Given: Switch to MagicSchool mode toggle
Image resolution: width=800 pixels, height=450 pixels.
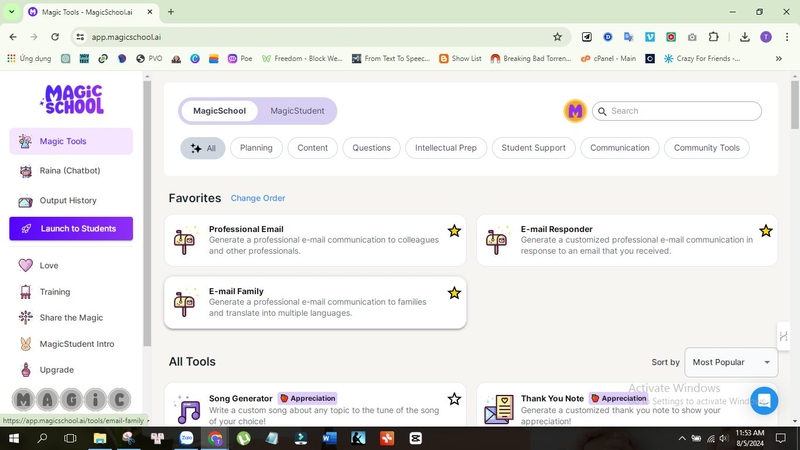Looking at the screenshot, I should (219, 111).
